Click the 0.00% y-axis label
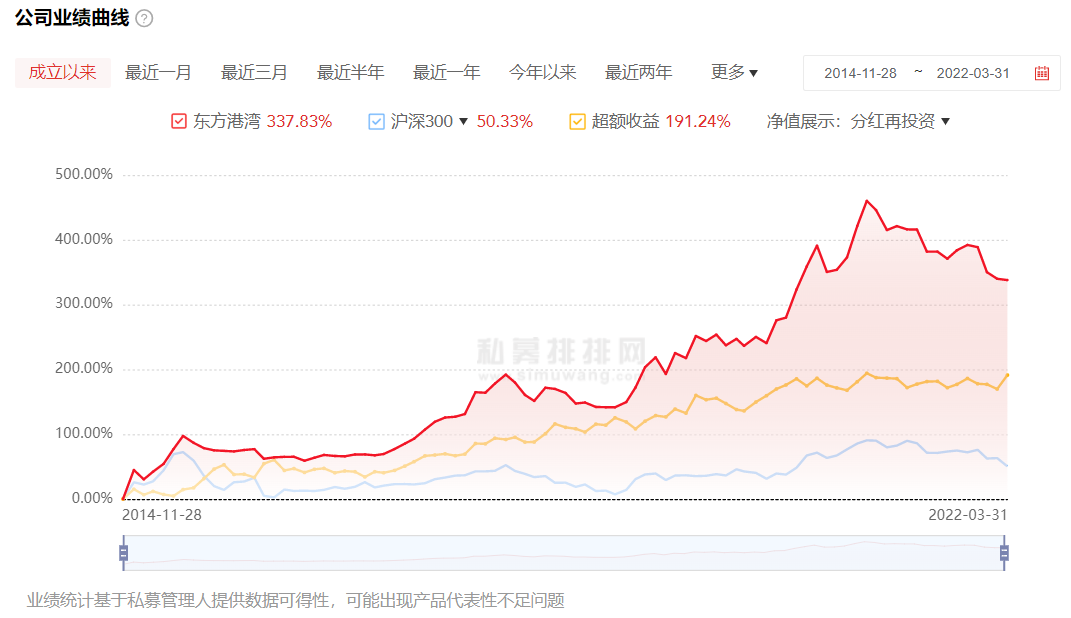The image size is (1071, 618). click(x=92, y=498)
